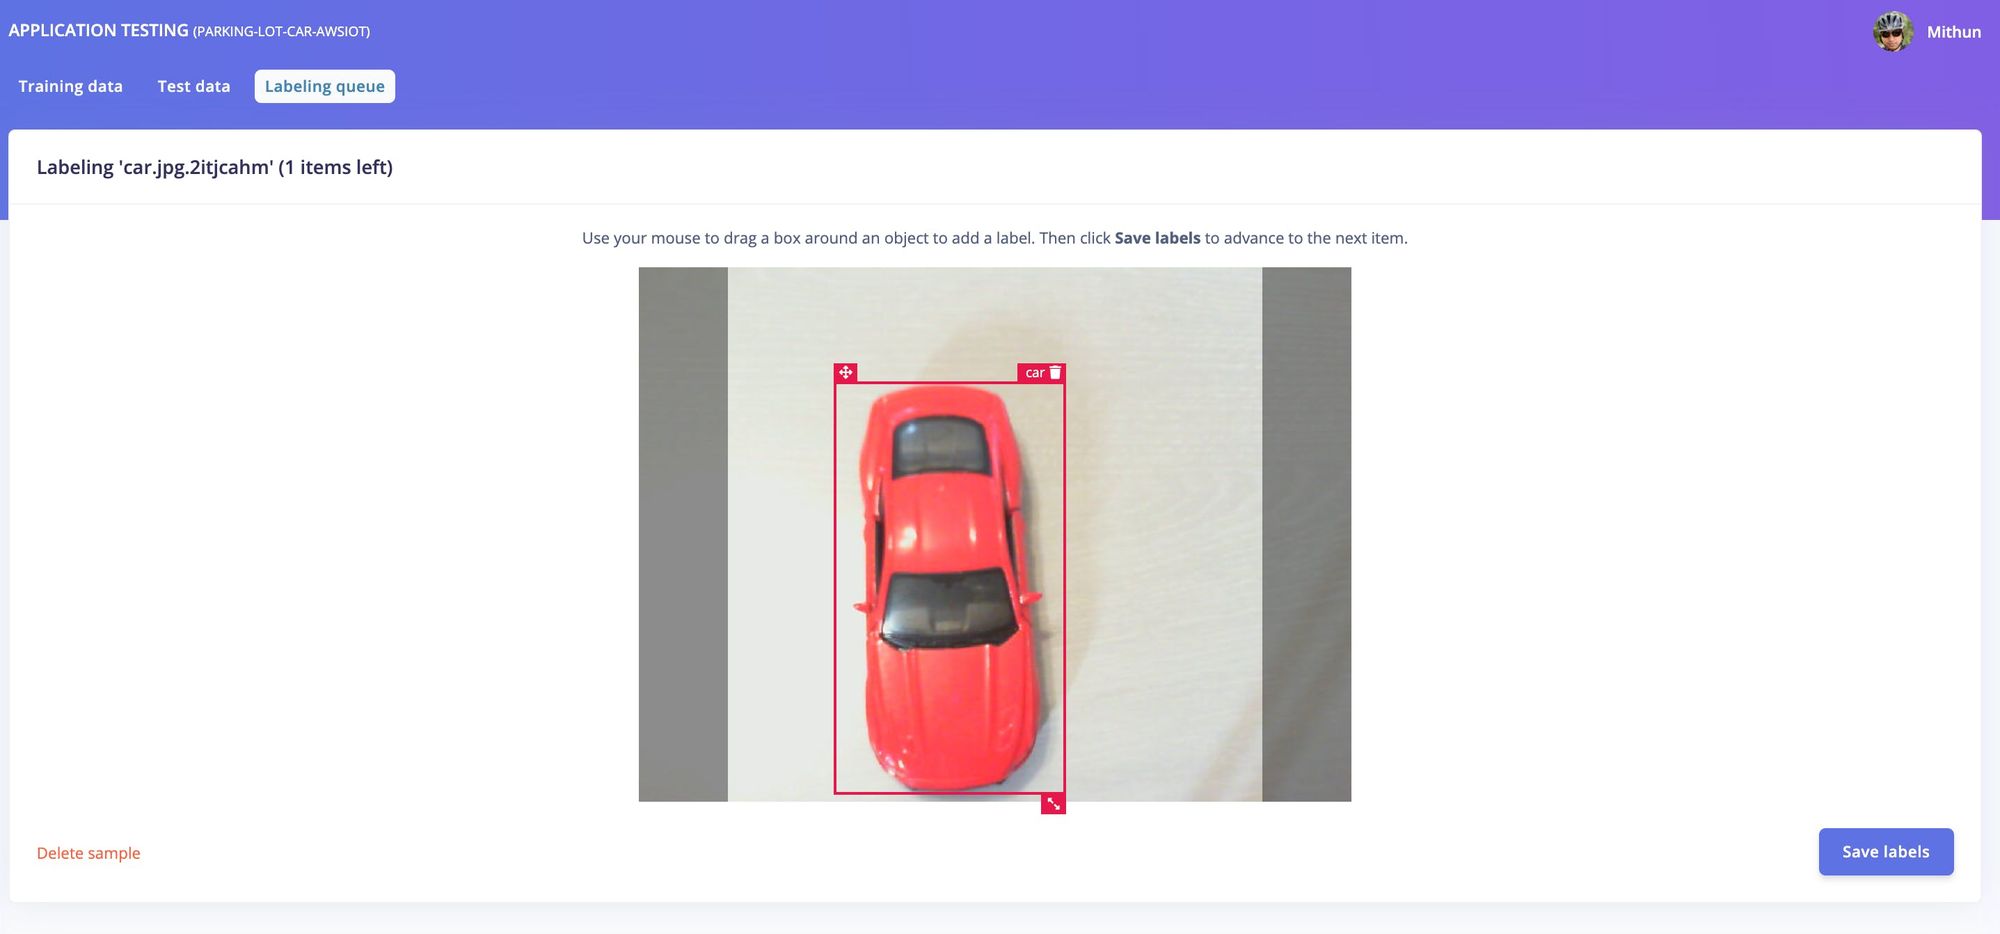The height and width of the screenshot is (934, 2000).
Task: Save labels with the blue button
Action: point(1886,852)
